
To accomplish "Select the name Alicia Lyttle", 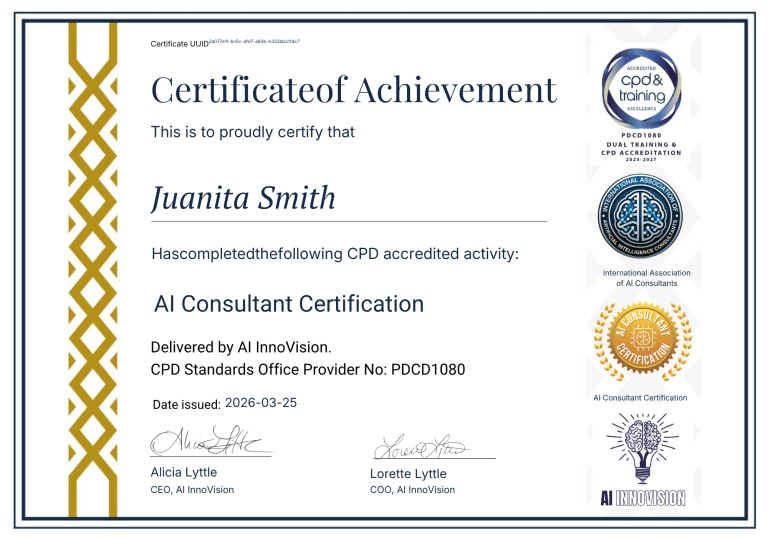I will (183, 472).
